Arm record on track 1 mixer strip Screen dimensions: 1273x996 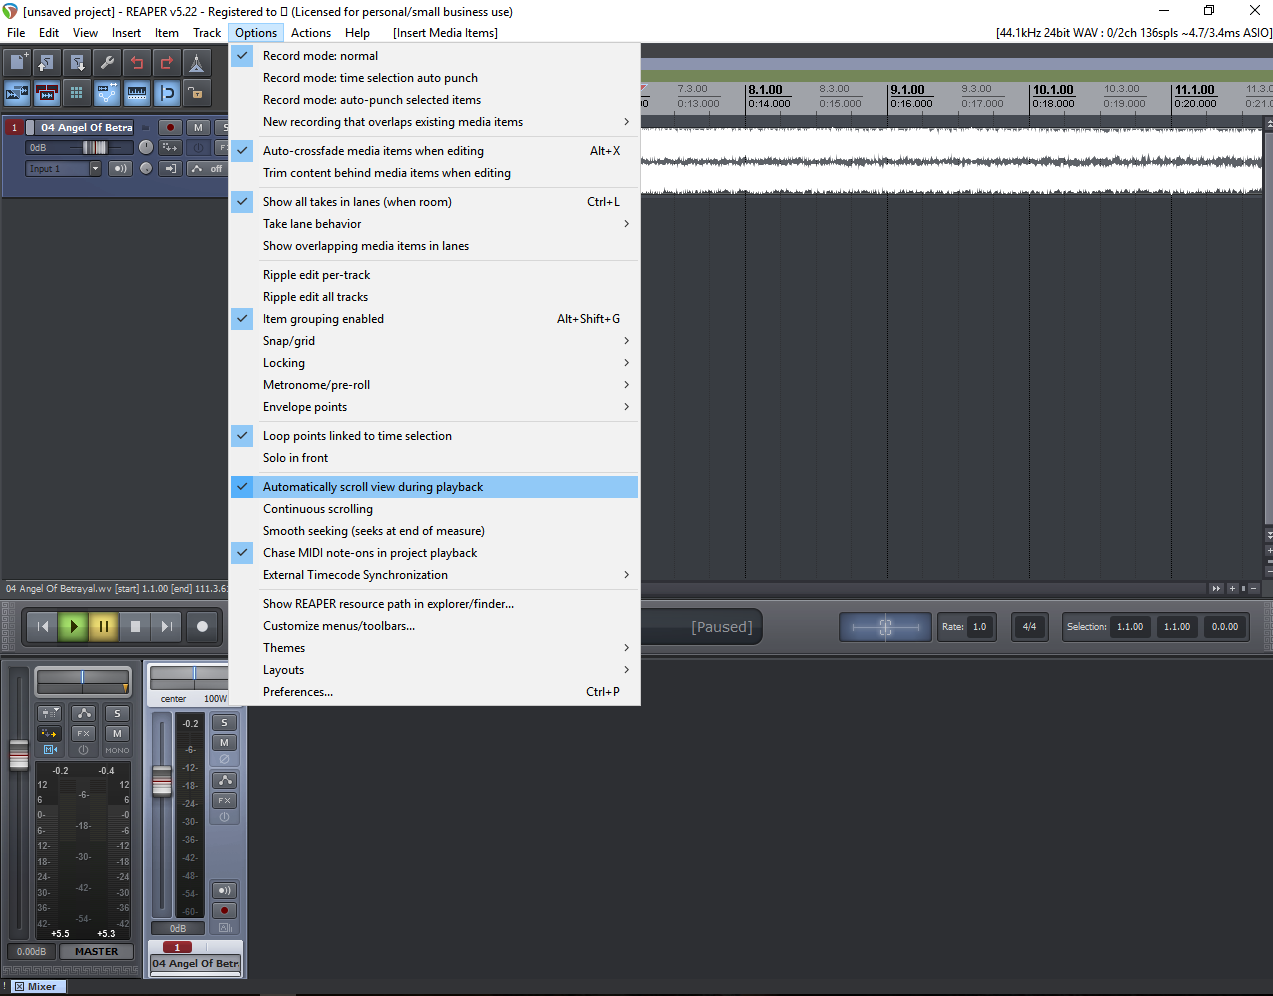pos(224,910)
